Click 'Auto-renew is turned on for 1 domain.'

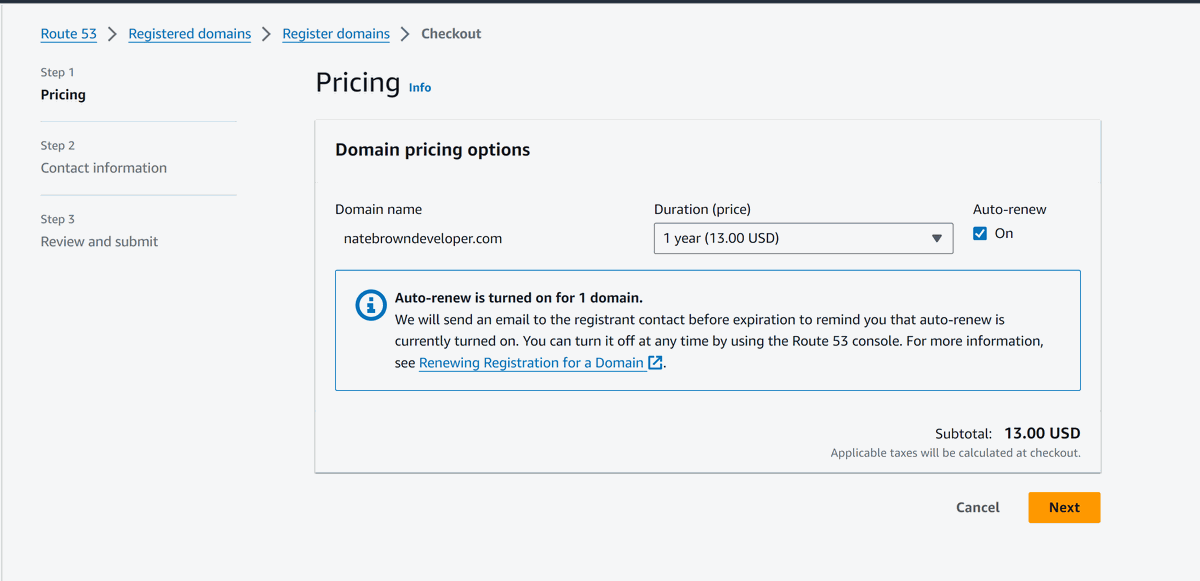tap(518, 298)
